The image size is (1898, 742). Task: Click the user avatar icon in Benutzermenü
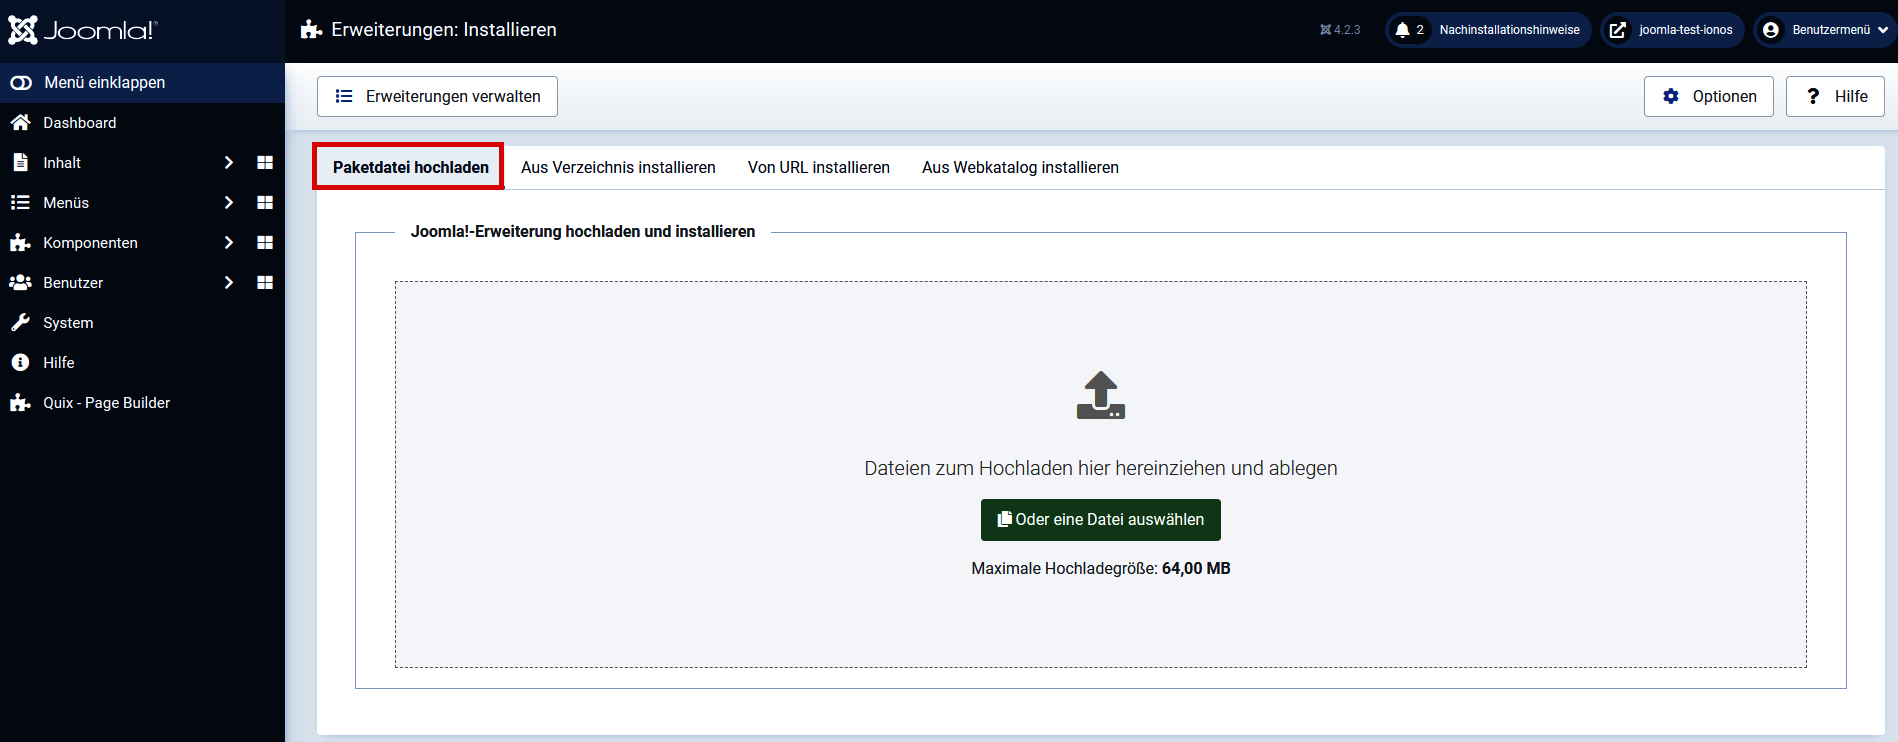coord(1771,30)
